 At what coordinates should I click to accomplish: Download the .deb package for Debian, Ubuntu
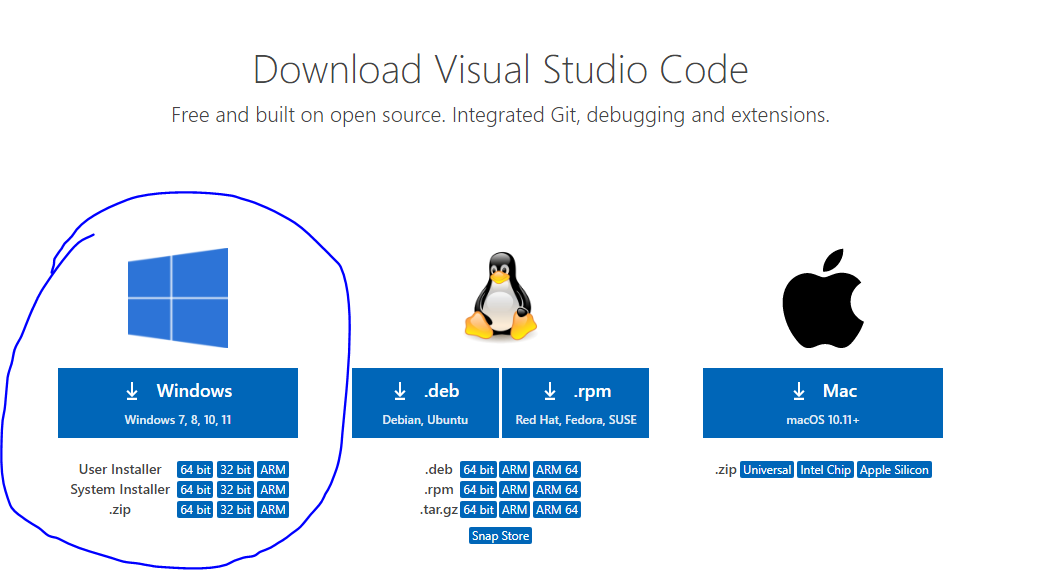coord(425,402)
